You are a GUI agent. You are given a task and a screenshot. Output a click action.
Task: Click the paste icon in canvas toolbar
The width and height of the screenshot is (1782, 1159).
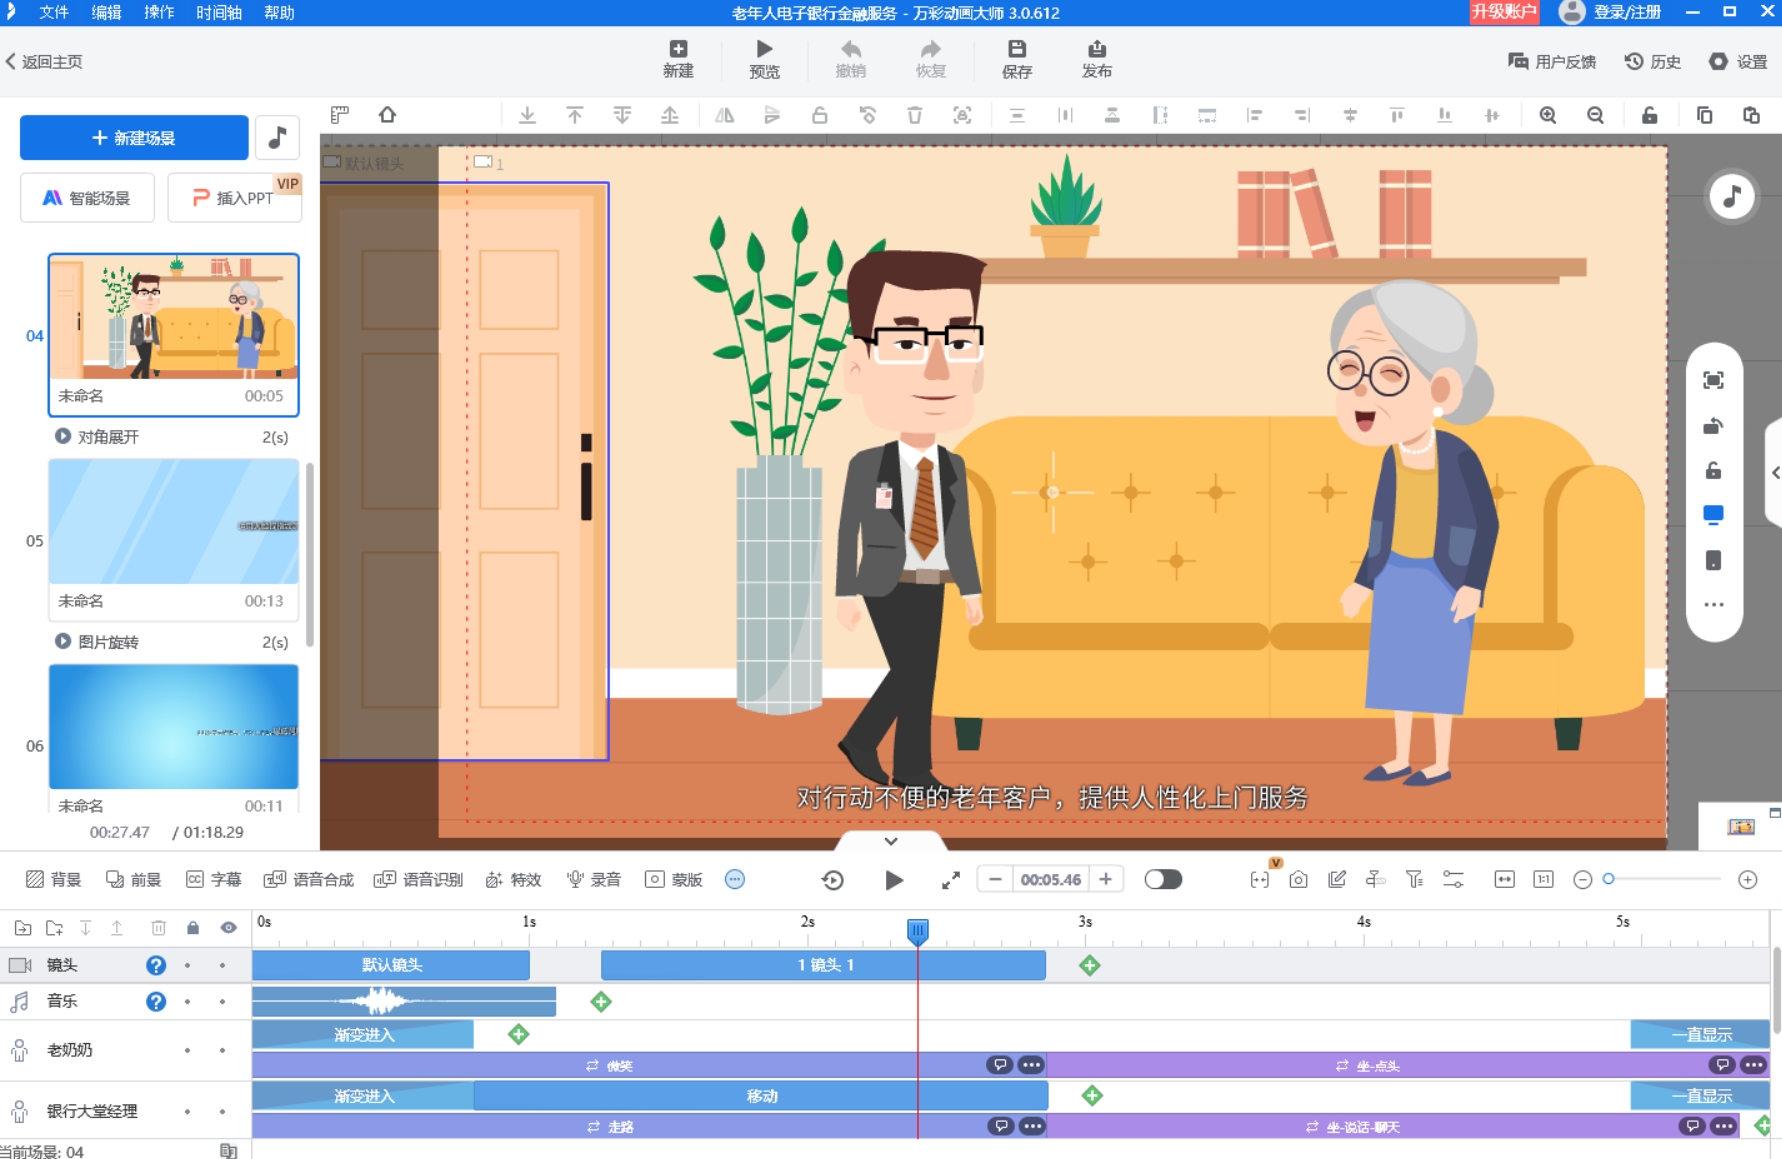click(1751, 115)
